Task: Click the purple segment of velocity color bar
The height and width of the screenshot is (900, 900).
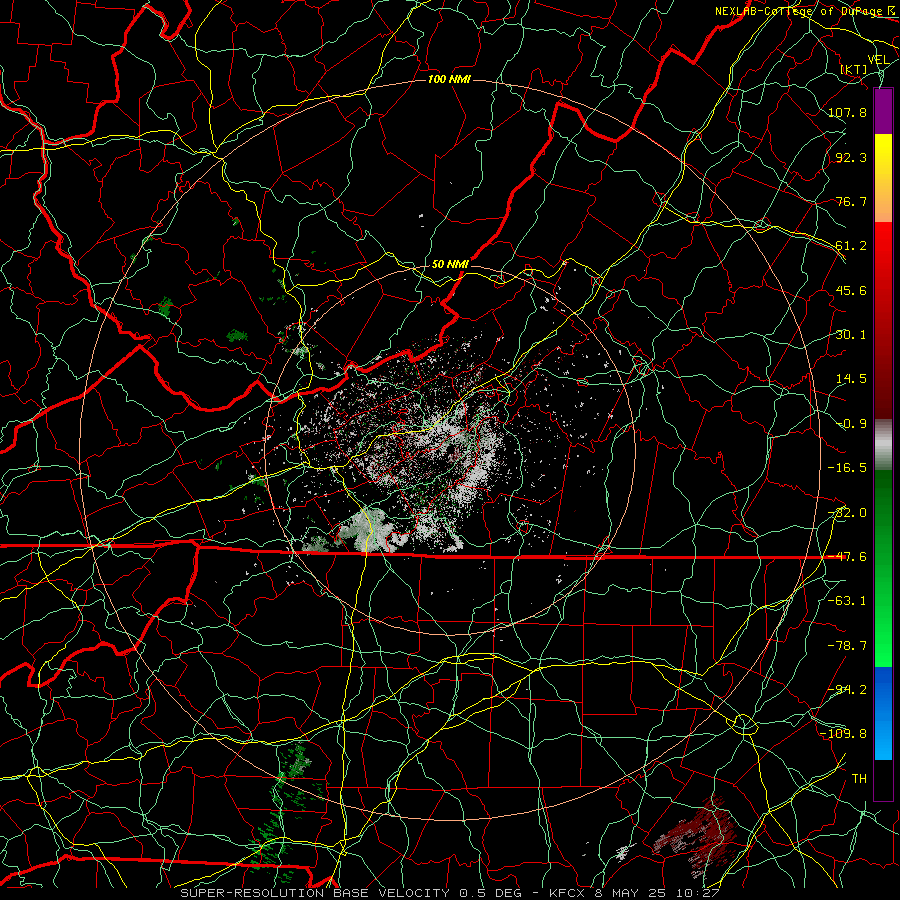Action: pos(883,111)
